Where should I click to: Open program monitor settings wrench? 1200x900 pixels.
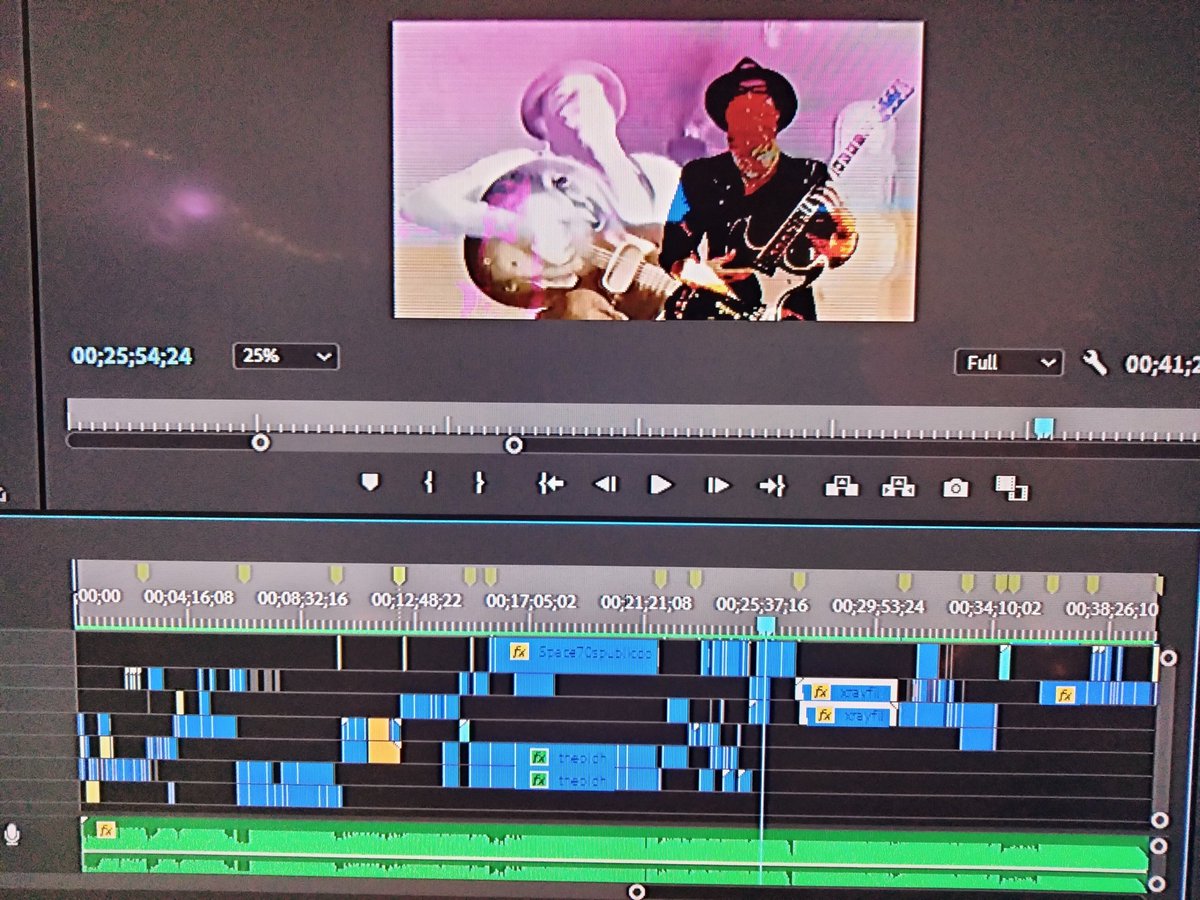click(x=1095, y=363)
